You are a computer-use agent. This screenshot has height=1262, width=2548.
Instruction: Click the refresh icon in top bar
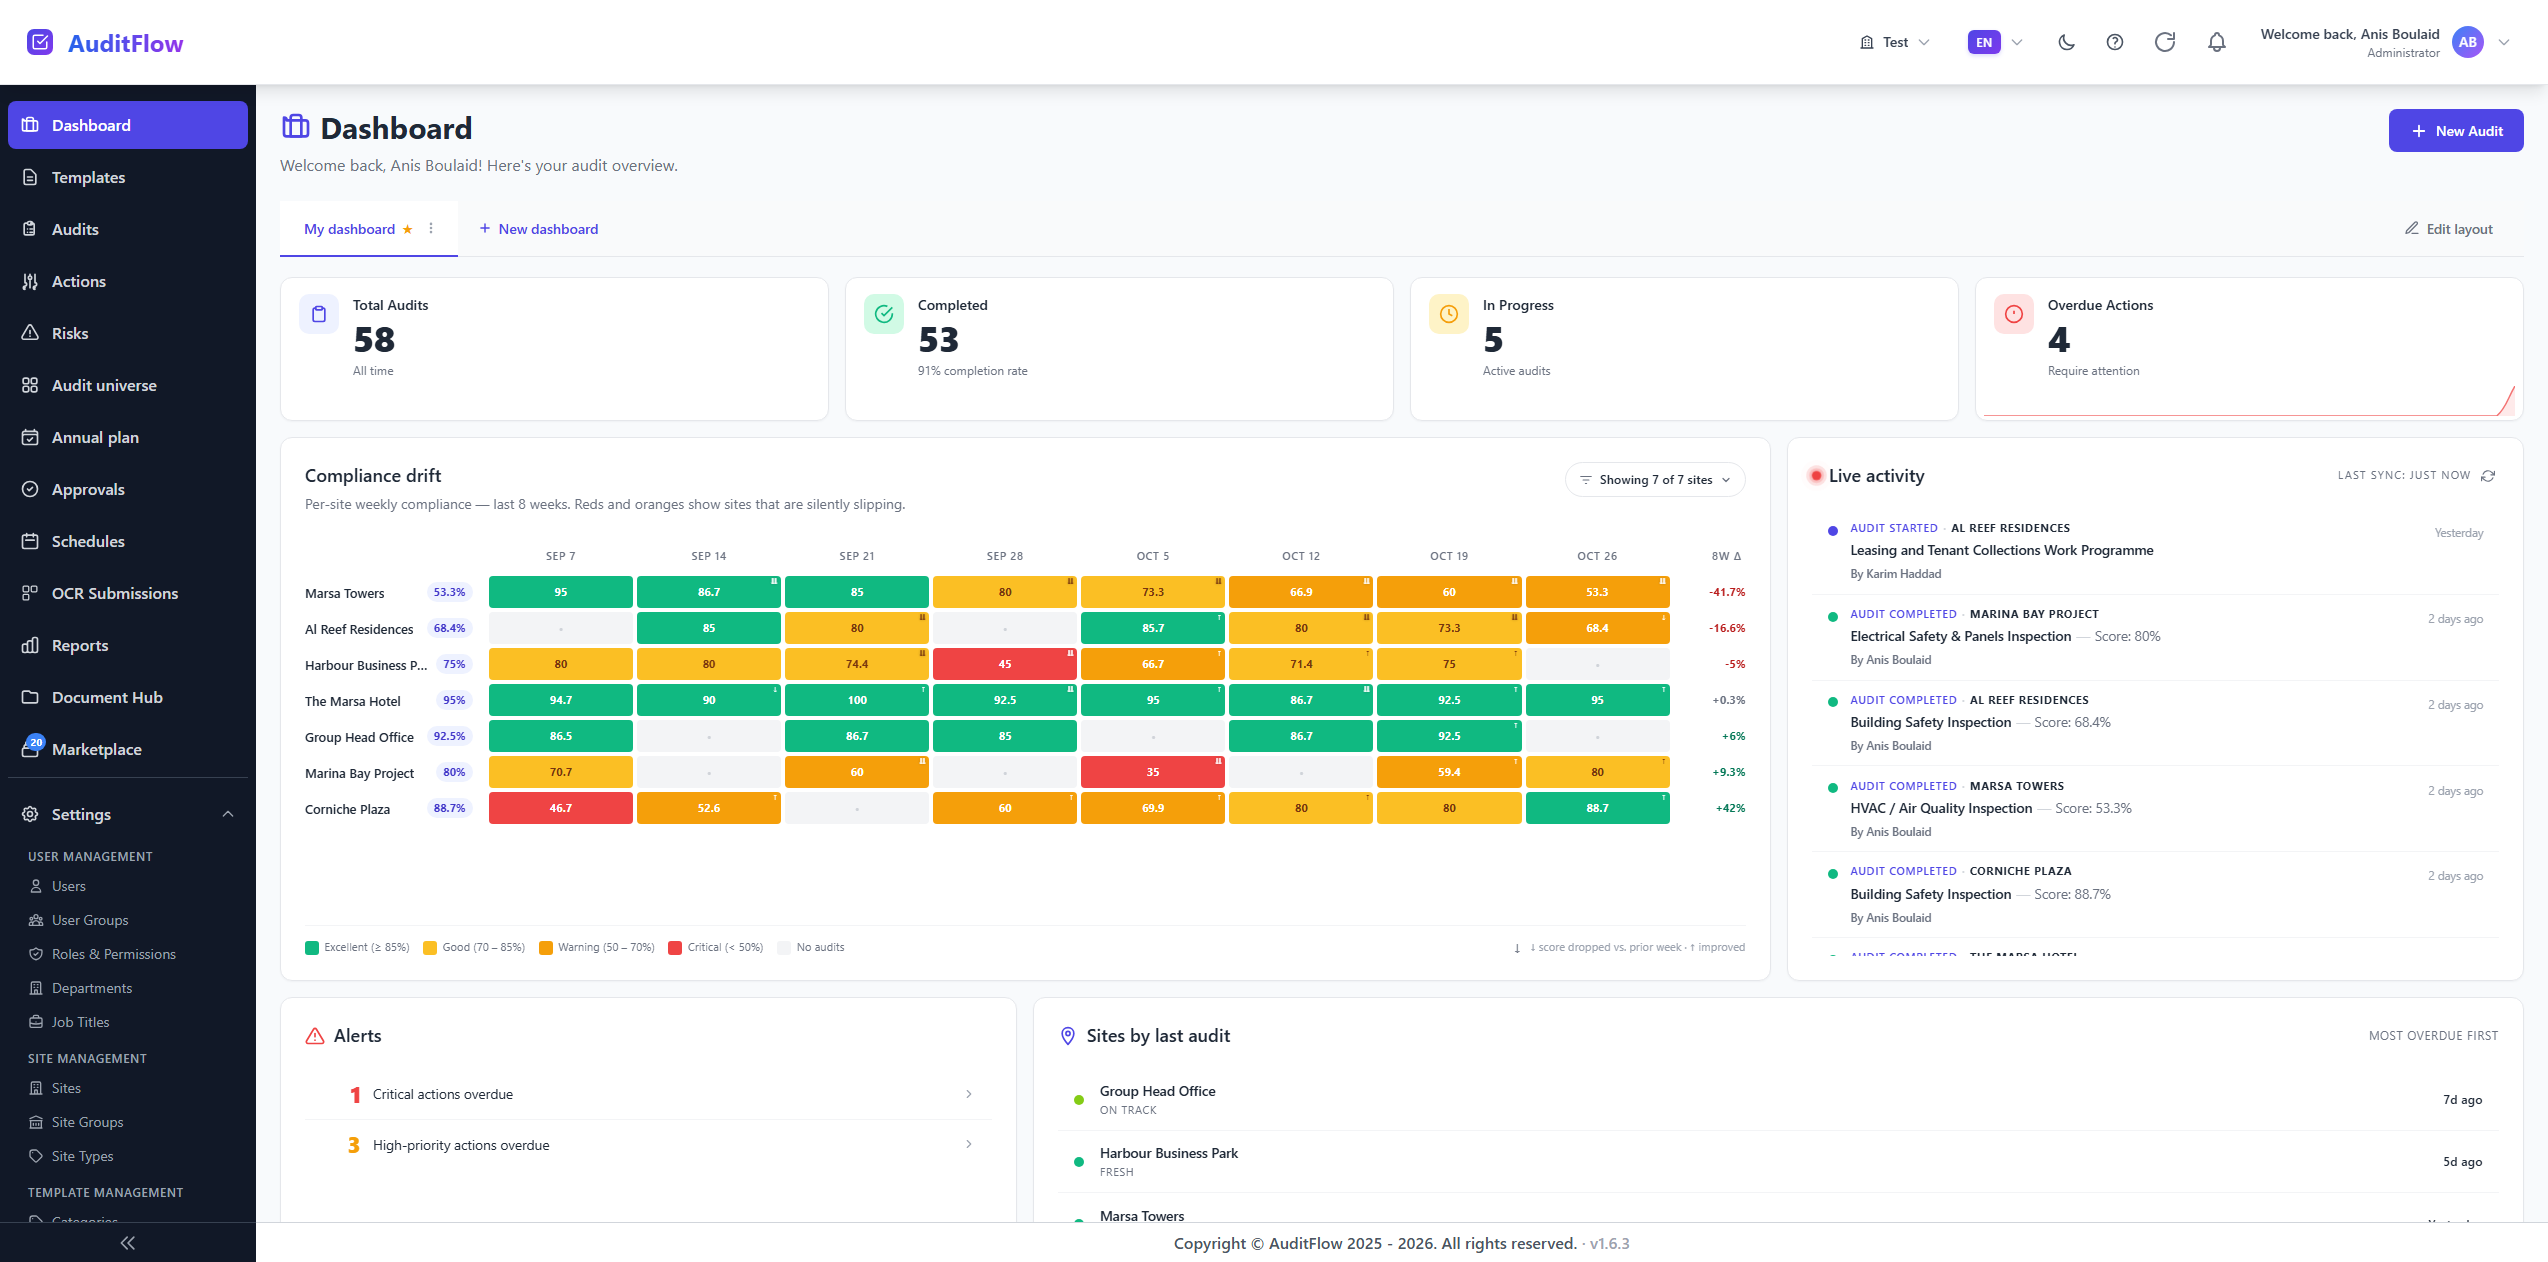tap(2164, 42)
